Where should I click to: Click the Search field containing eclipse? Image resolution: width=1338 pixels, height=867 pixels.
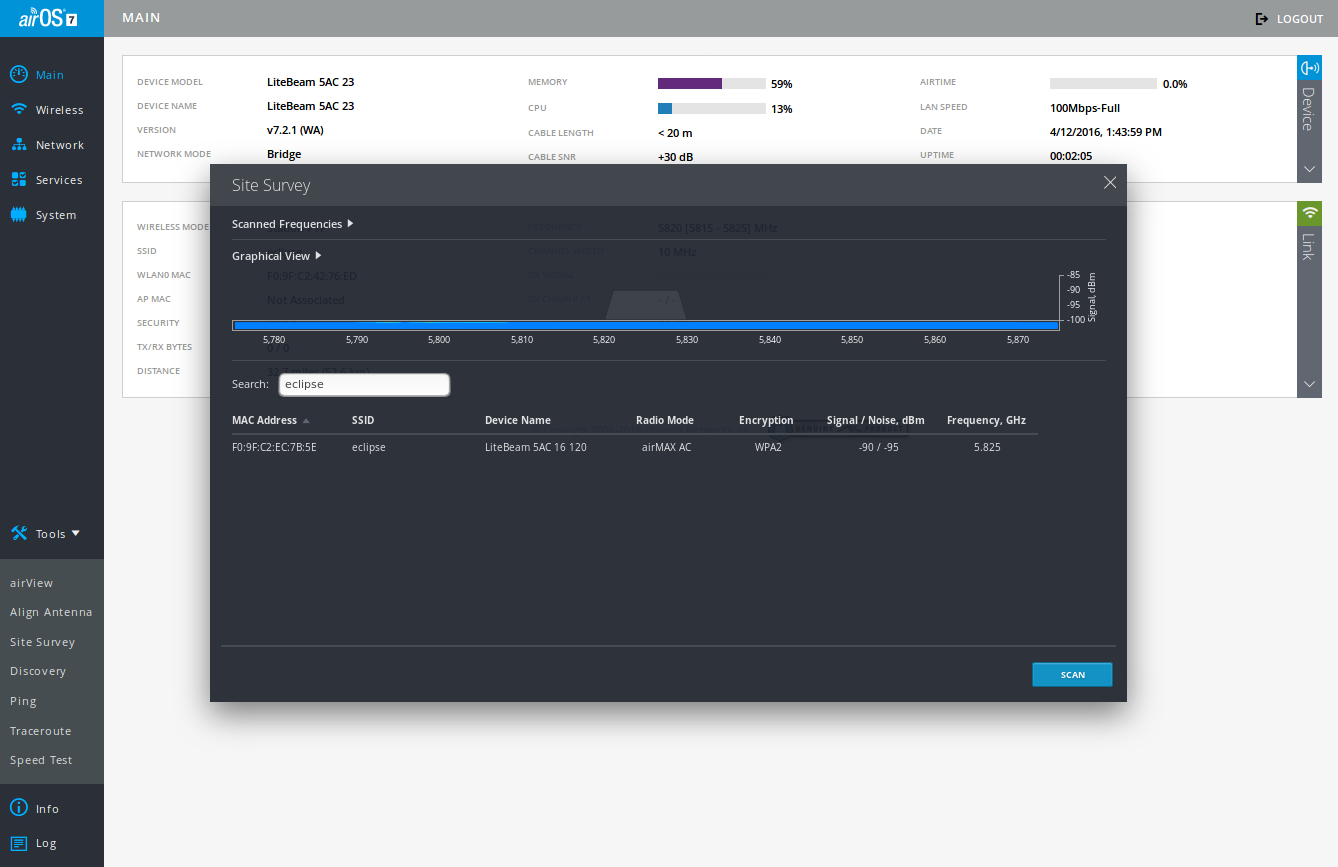364,384
